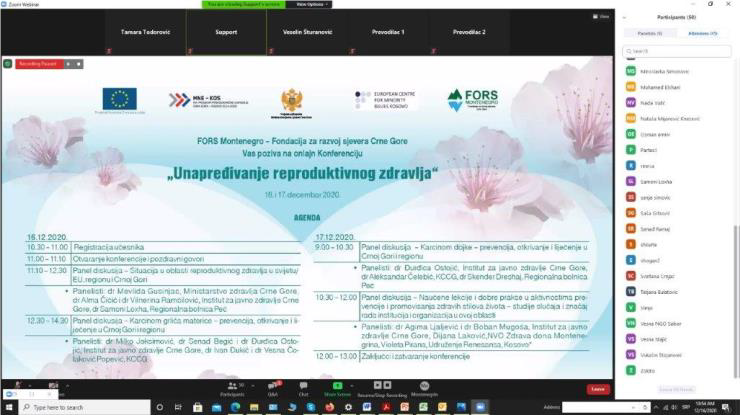The height and width of the screenshot is (415, 740).
Task: Open notification center in system tray
Action: pos(726,407)
